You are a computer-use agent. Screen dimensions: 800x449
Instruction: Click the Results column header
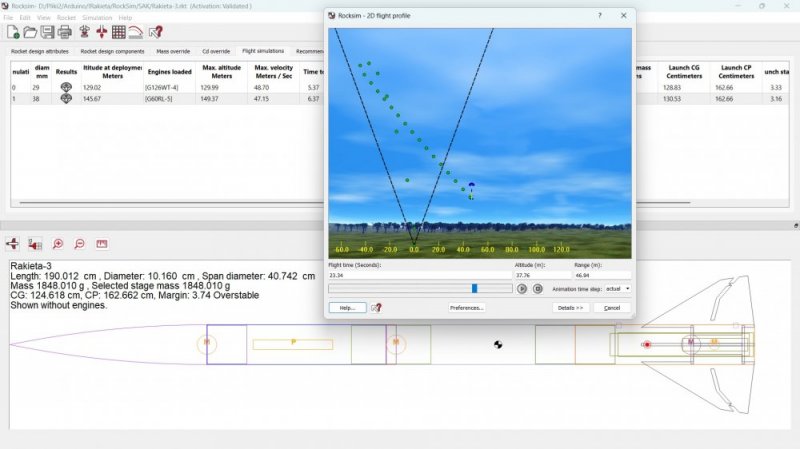coord(66,72)
